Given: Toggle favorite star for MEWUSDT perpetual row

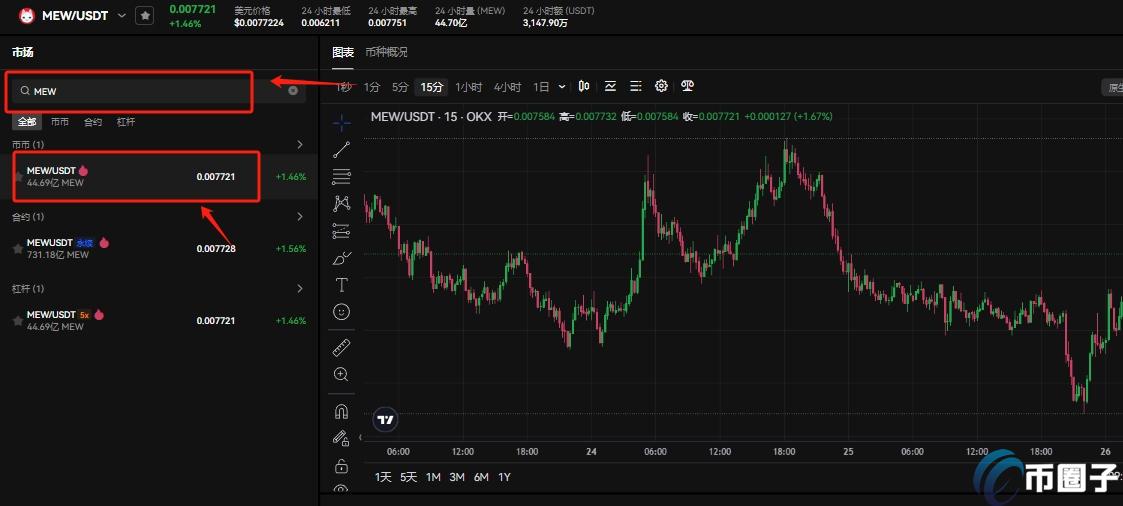Looking at the screenshot, I should pos(17,248).
